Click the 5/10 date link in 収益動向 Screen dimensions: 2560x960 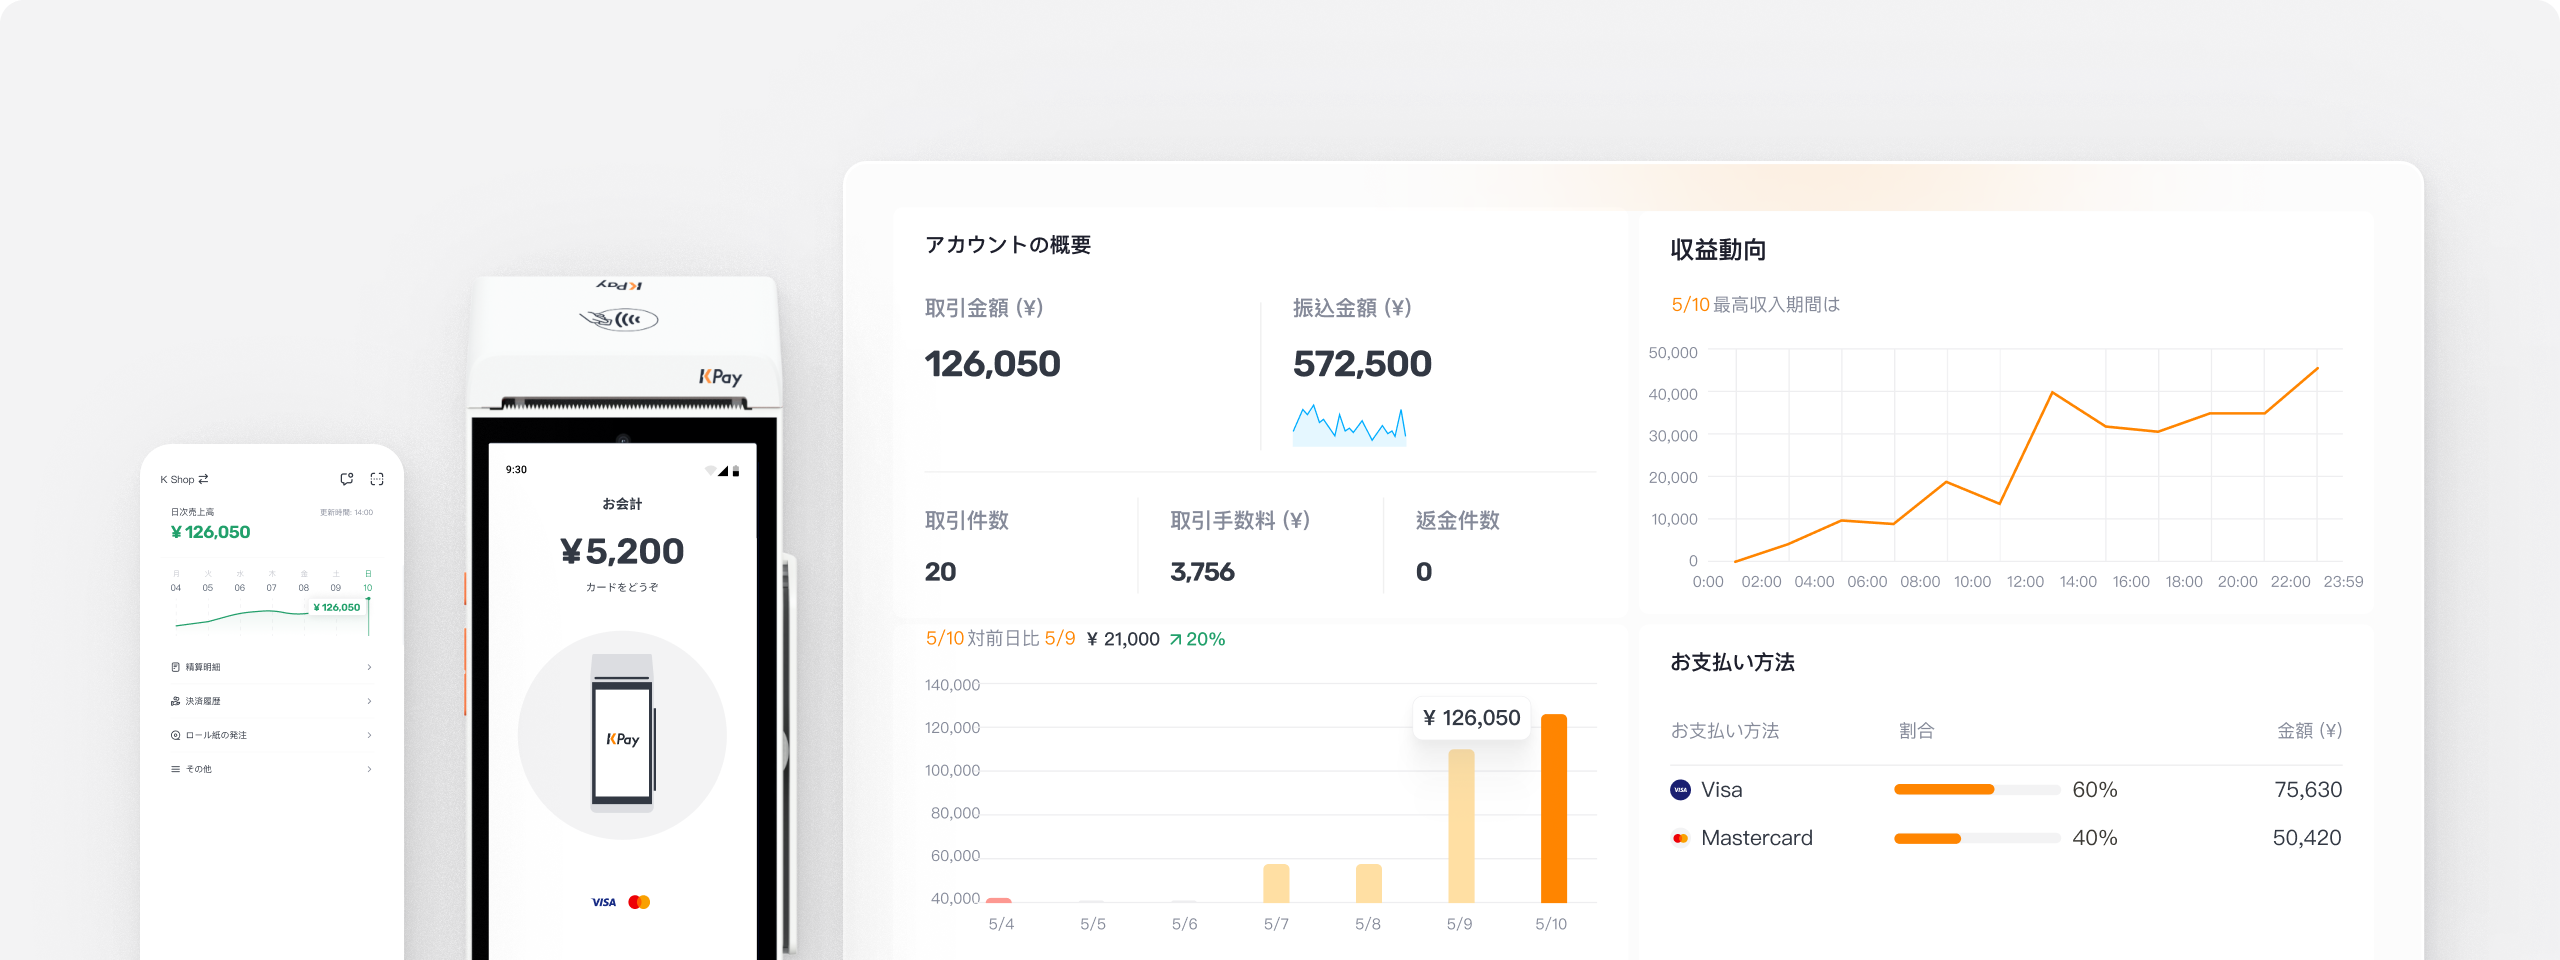pos(1690,305)
